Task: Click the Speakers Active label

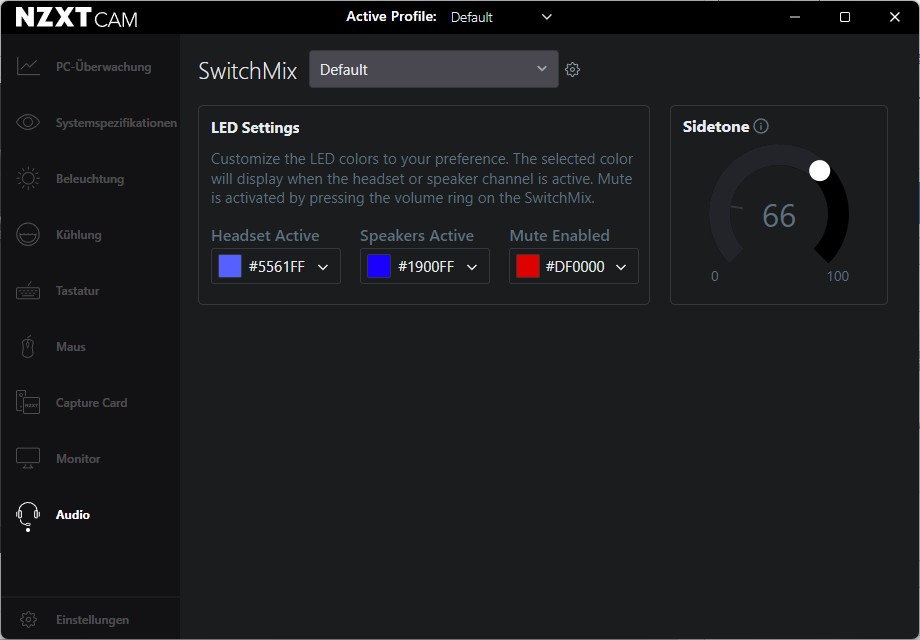Action: (417, 235)
